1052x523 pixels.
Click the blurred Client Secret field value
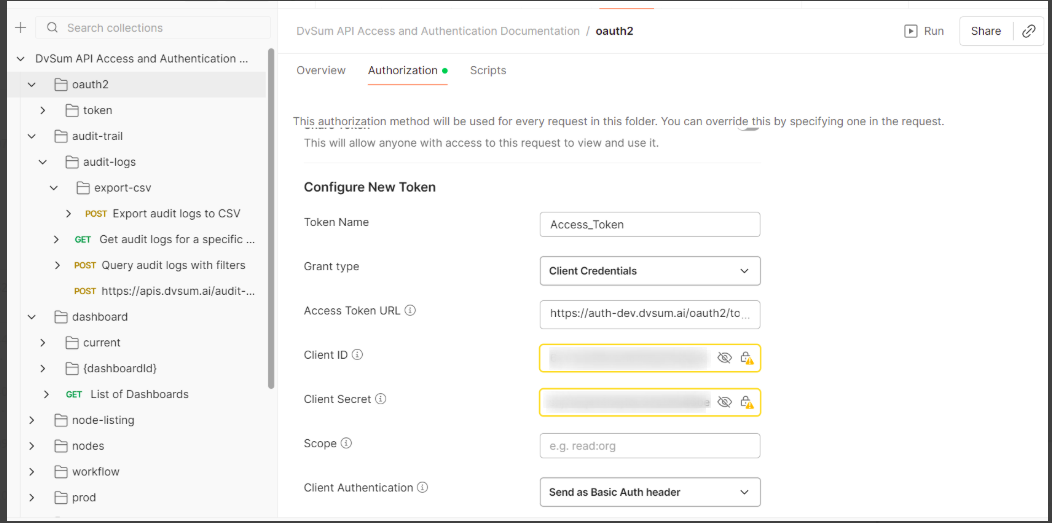coord(627,402)
